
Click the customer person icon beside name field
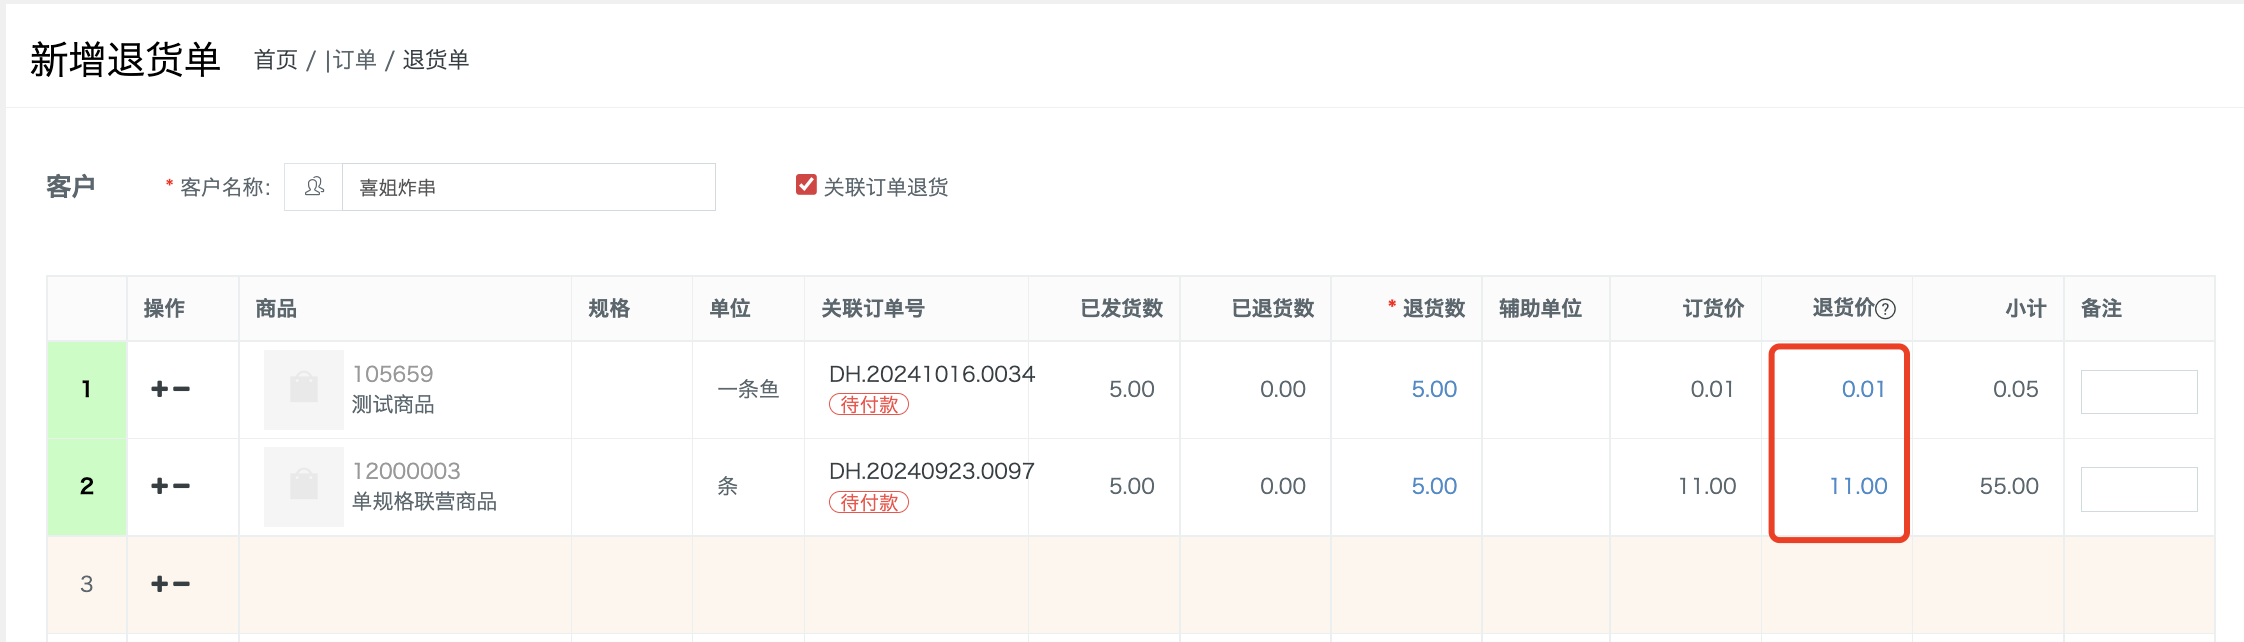tap(314, 187)
